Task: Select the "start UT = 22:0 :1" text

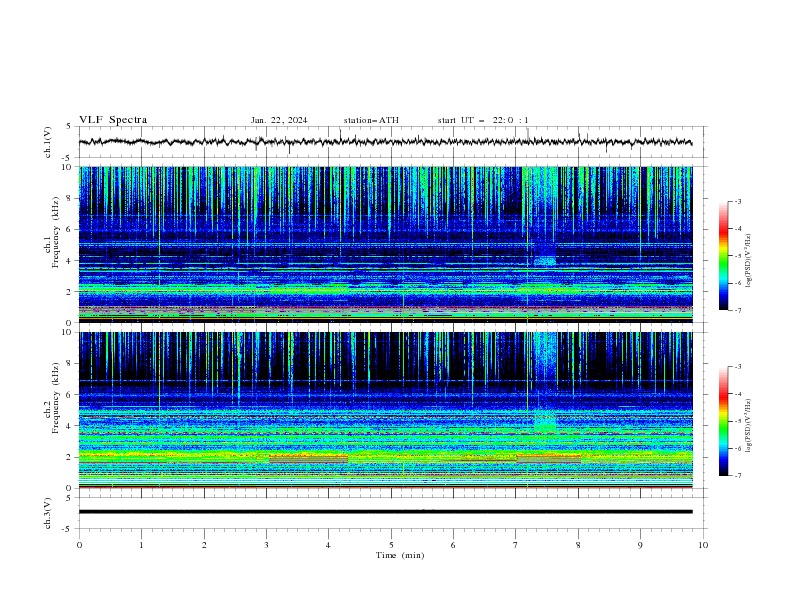Action: point(483,120)
